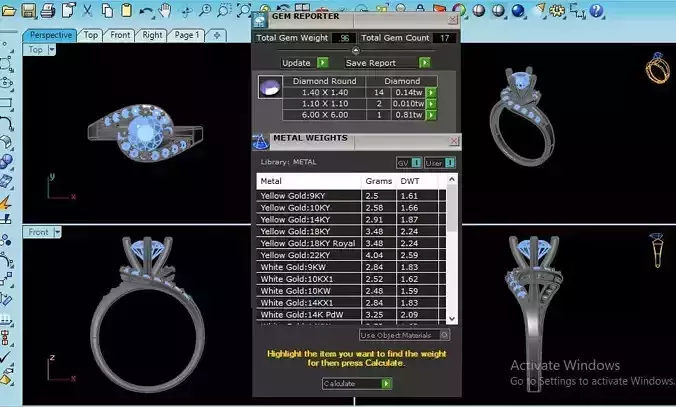676x407 pixels.
Task: Open file with the folder icon
Action: click(x=9, y=10)
